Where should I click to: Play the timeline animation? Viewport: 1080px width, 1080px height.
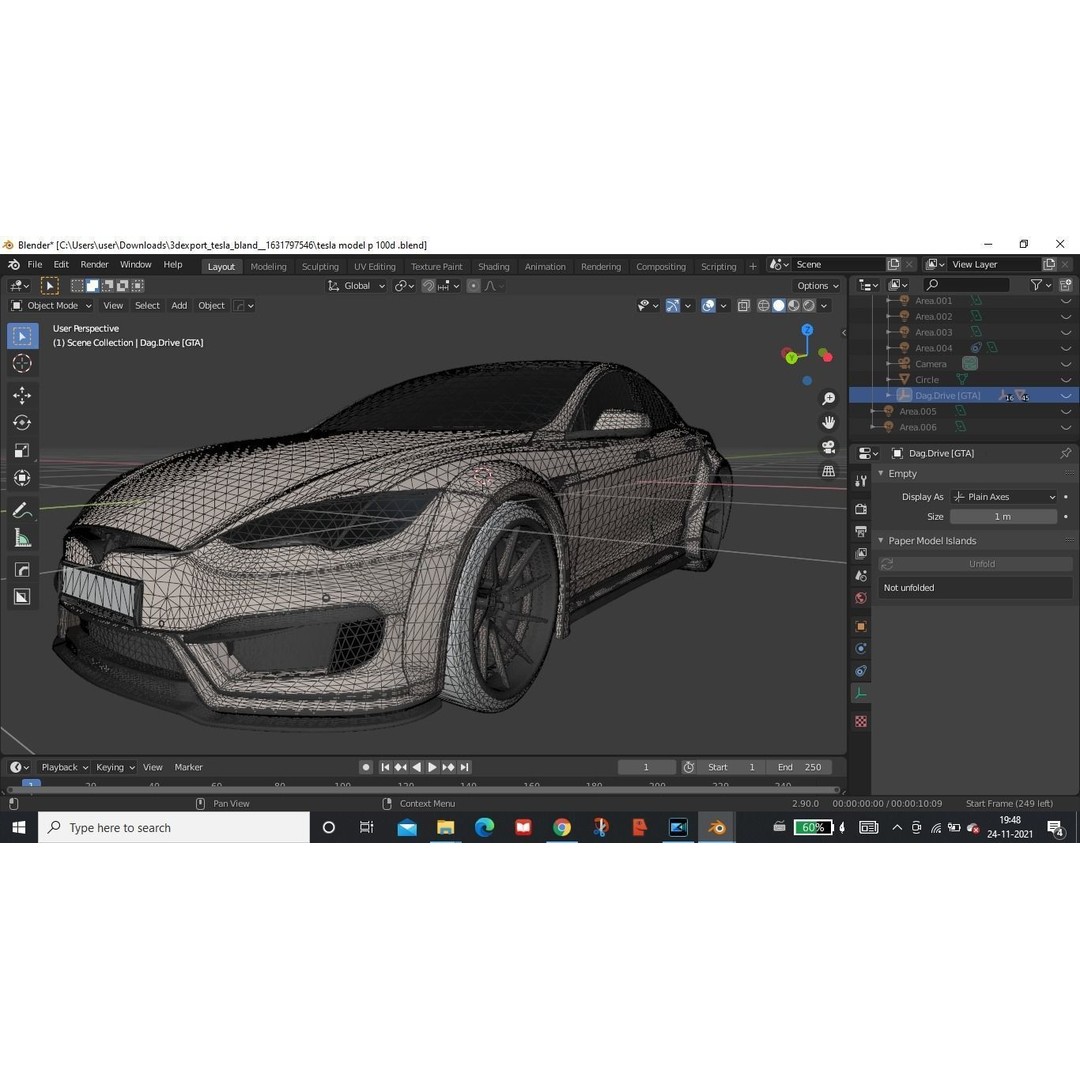432,767
